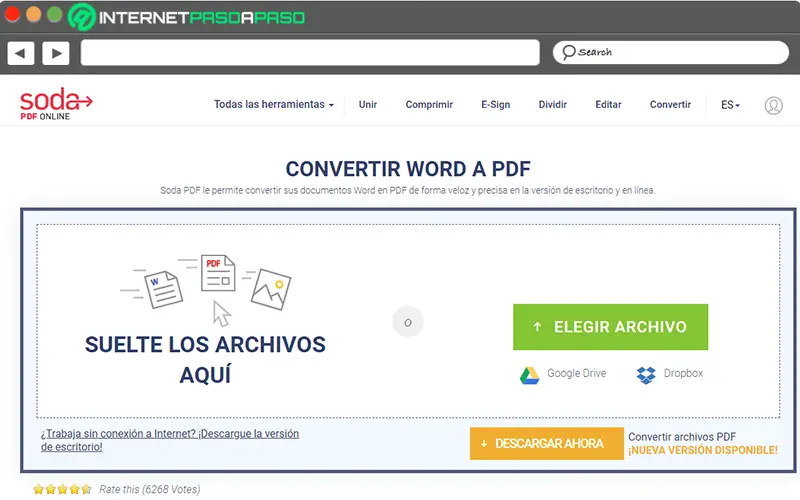The height and width of the screenshot is (500, 800).
Task: Click the Soda PDF Online logo
Action: (x=56, y=104)
